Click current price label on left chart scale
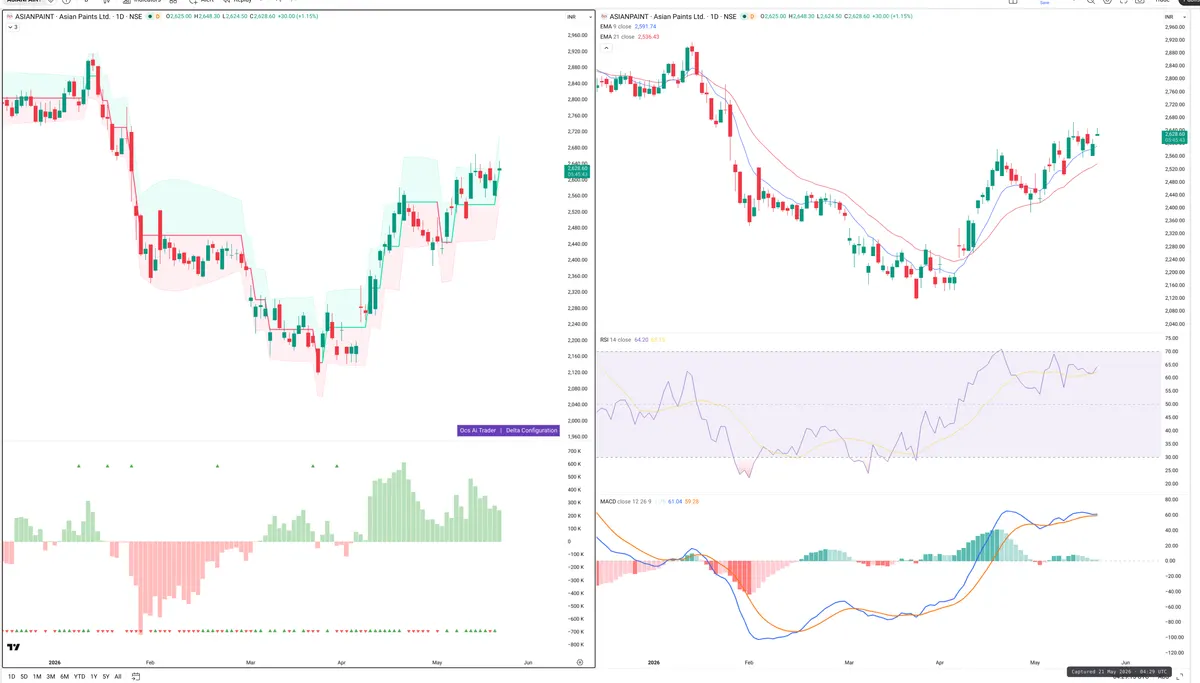The image size is (1200, 683). (x=577, y=172)
